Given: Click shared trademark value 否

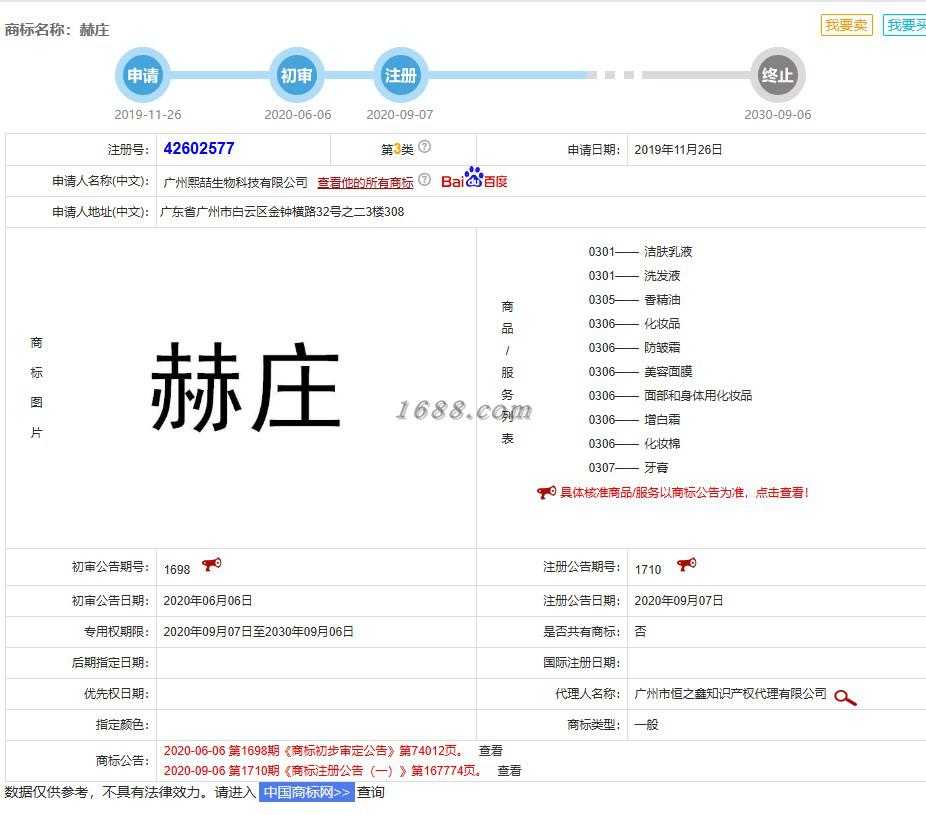Looking at the screenshot, I should pyautogui.click(x=640, y=632).
